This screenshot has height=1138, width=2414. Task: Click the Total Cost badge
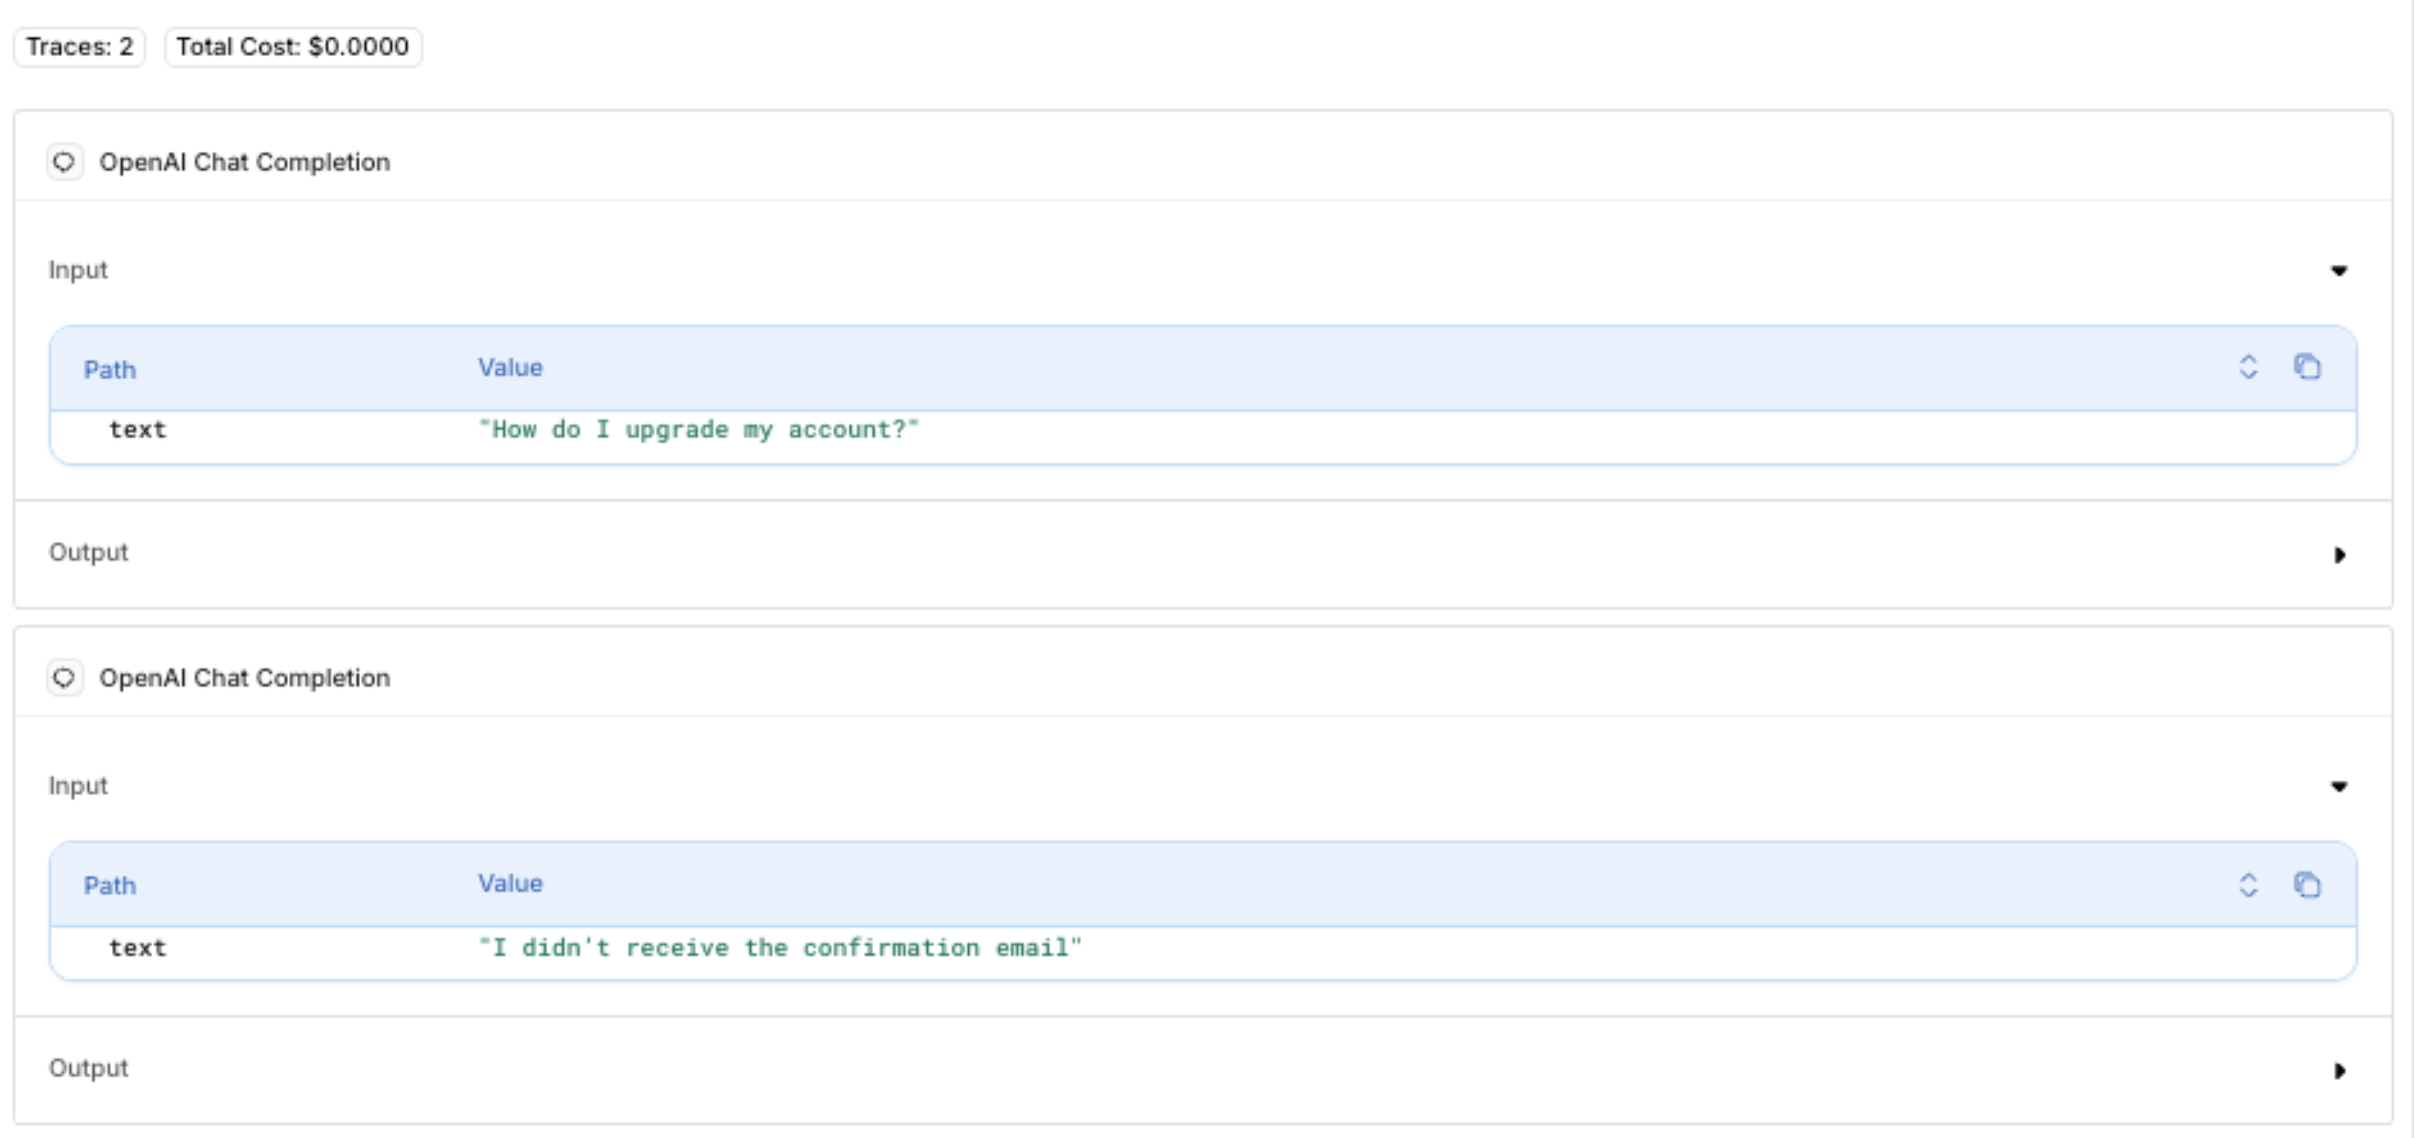(292, 47)
